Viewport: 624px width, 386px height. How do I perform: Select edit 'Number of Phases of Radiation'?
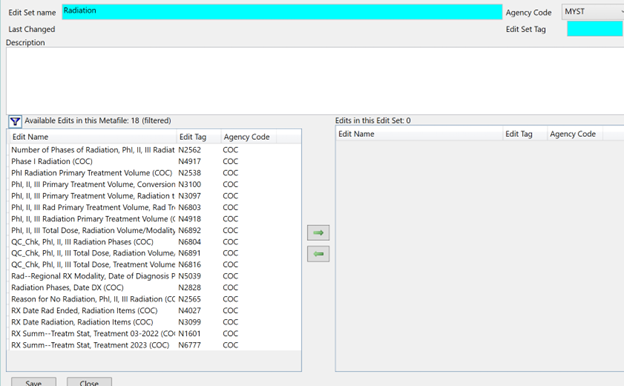(154, 150)
